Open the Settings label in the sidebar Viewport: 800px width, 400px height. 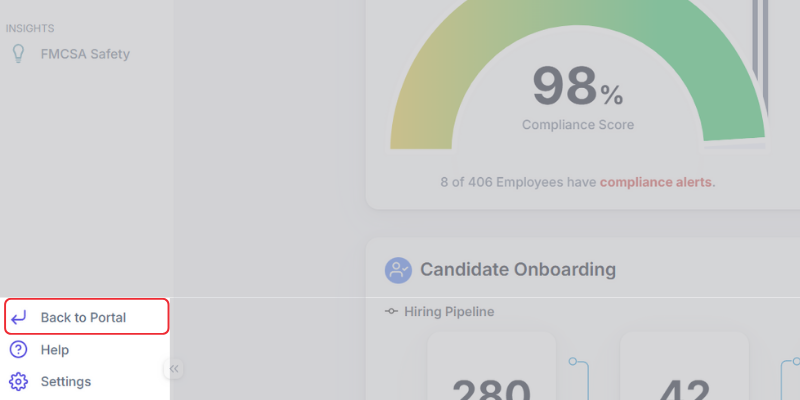[x=66, y=381]
